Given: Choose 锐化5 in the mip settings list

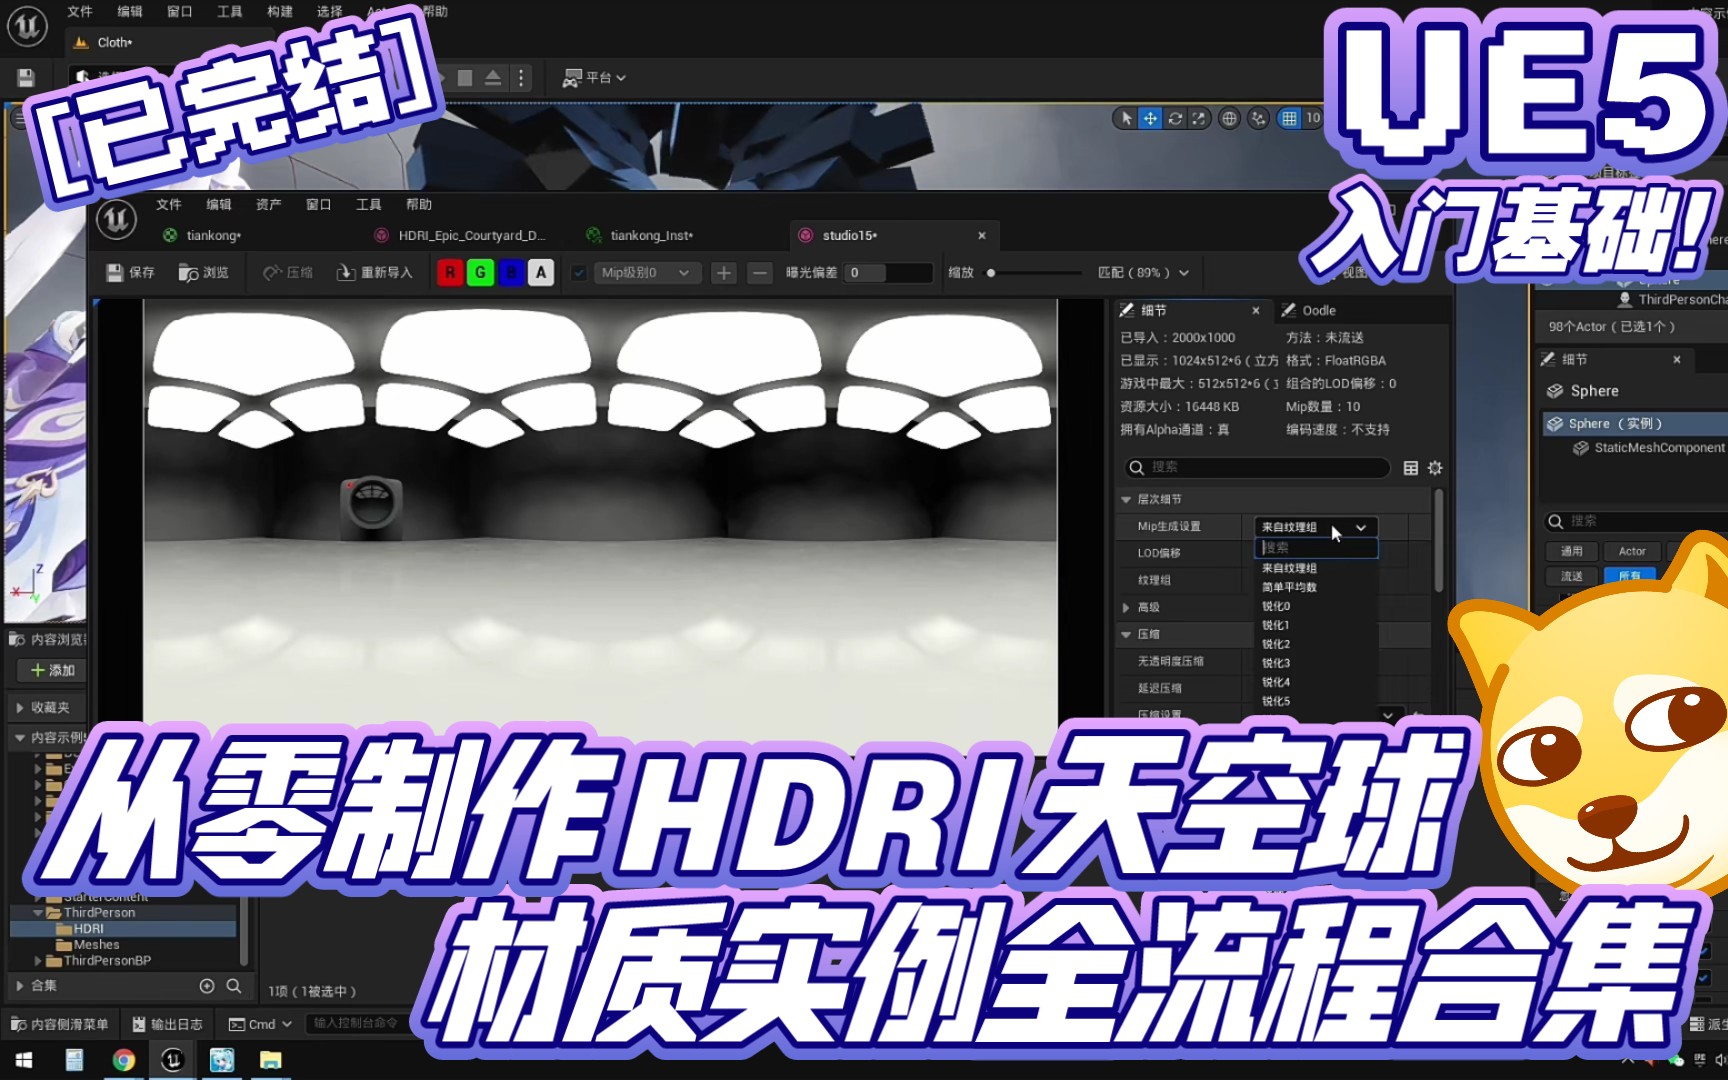Looking at the screenshot, I should tap(1276, 701).
